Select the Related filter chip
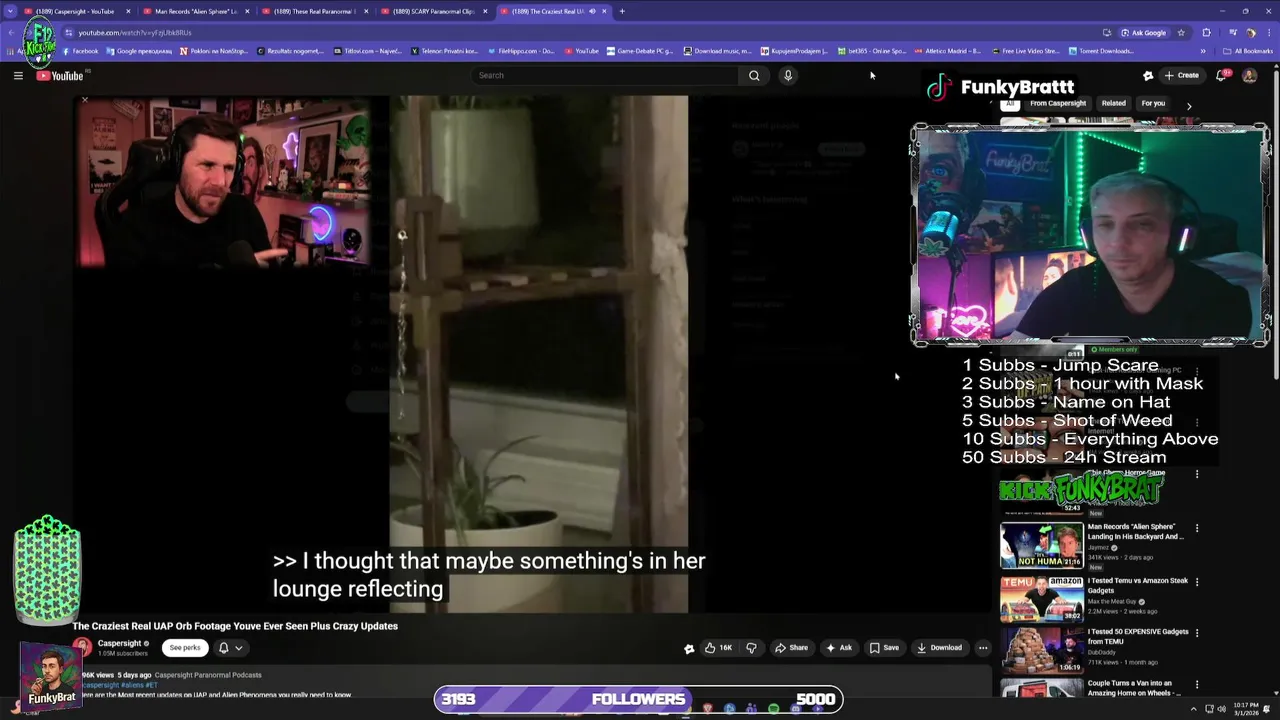The height and width of the screenshot is (720, 1280). click(x=1113, y=103)
